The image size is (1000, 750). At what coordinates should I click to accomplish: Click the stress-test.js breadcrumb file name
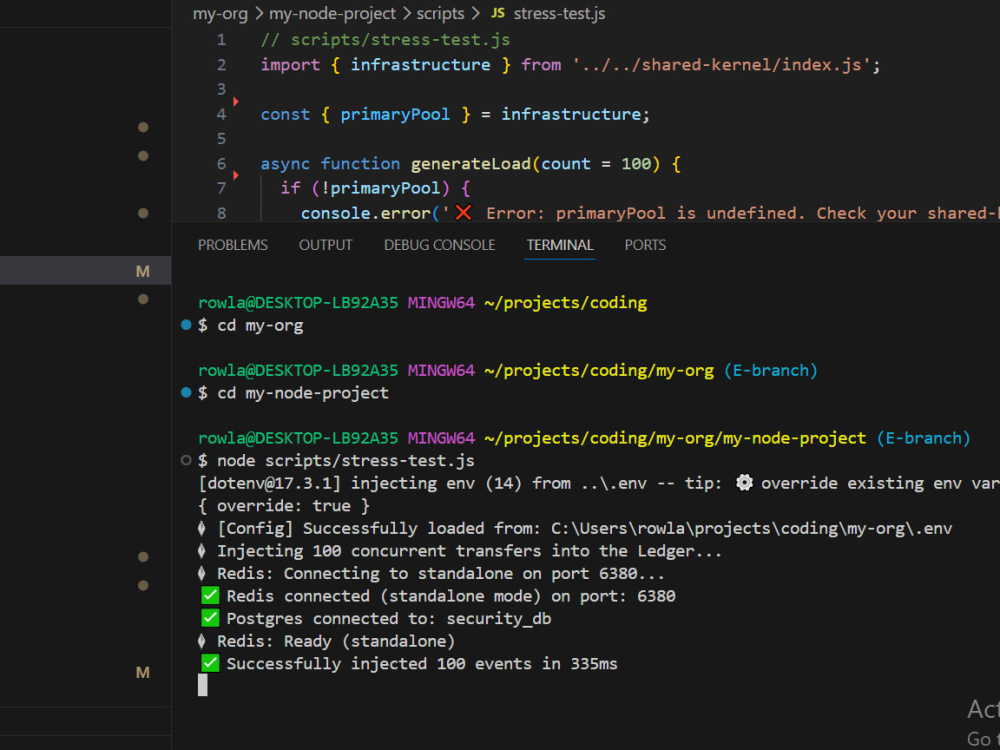point(559,13)
